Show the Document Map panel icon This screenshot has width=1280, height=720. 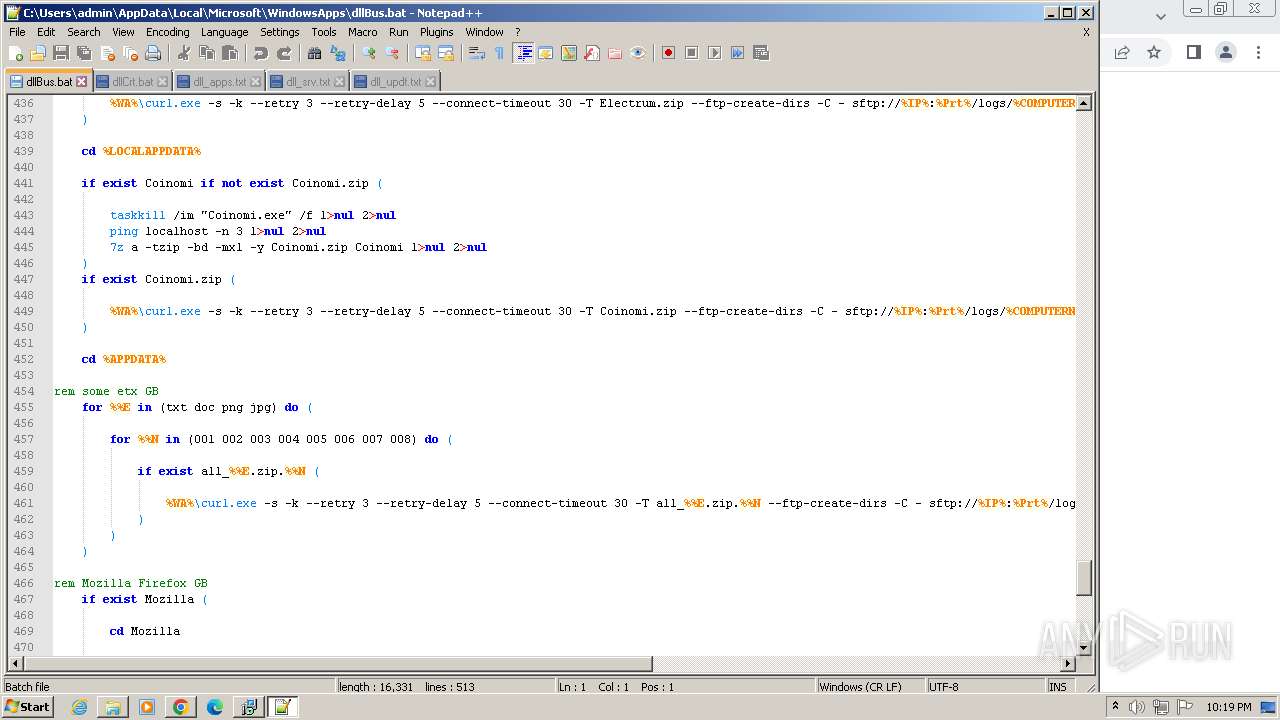point(569,53)
